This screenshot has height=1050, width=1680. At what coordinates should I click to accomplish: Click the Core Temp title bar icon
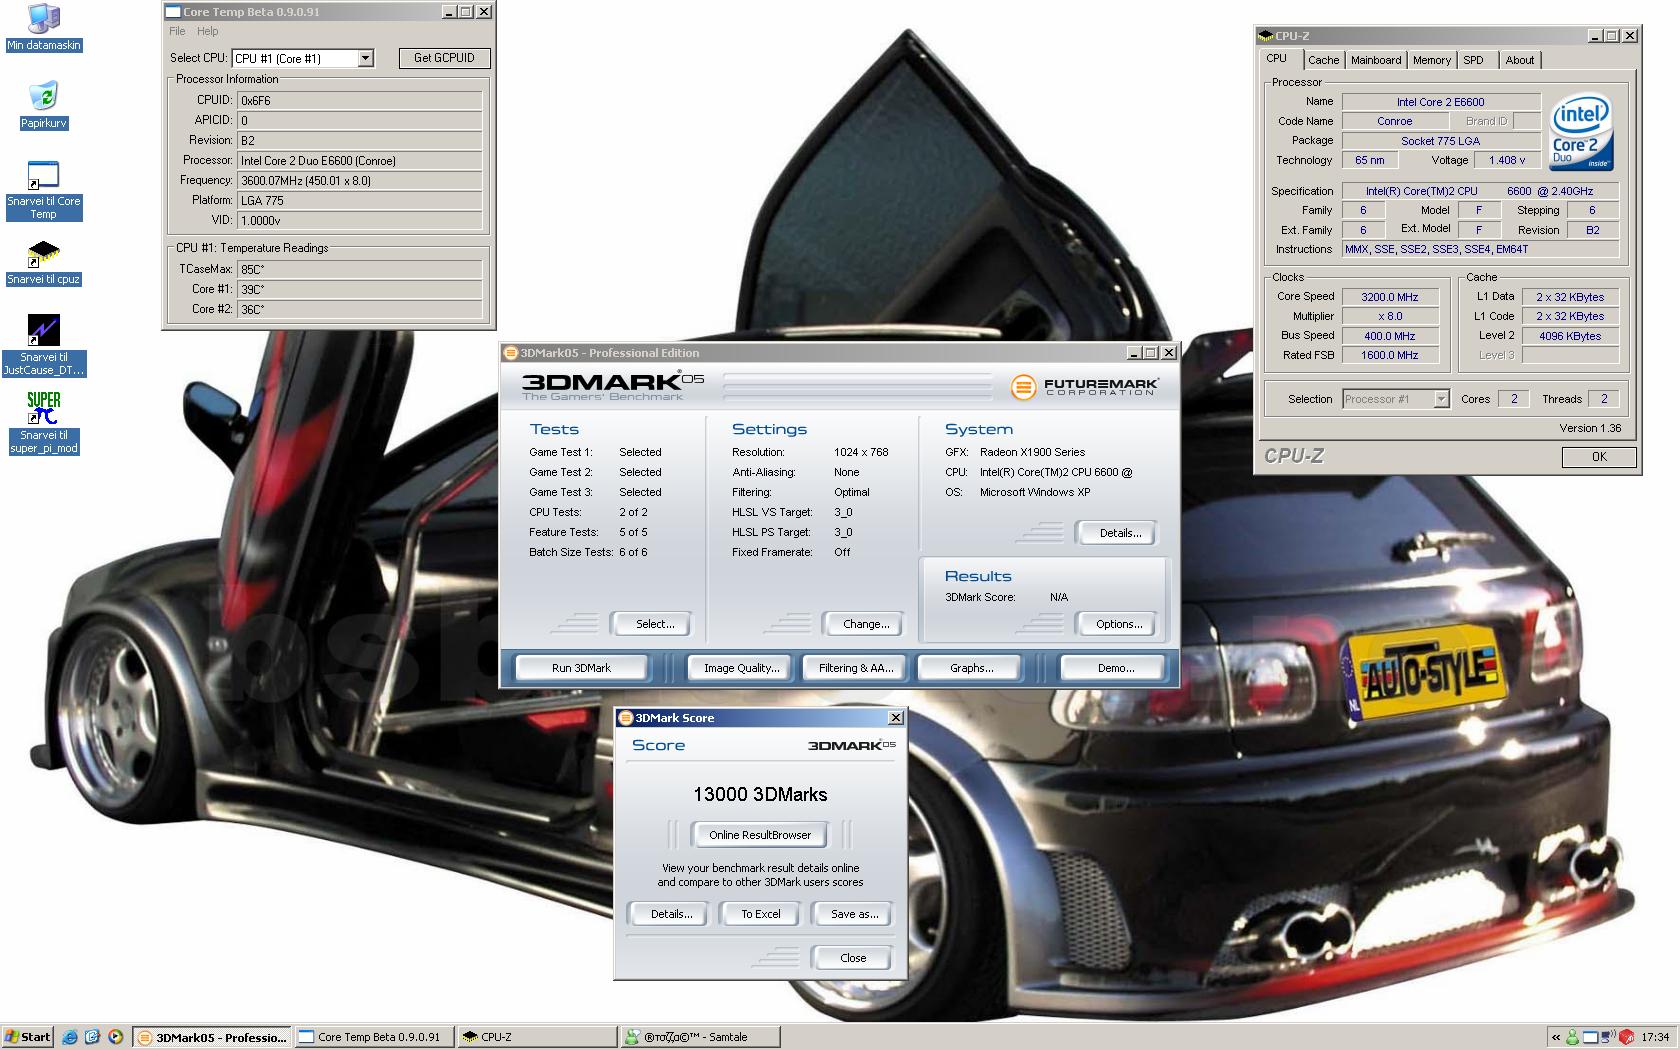(173, 12)
